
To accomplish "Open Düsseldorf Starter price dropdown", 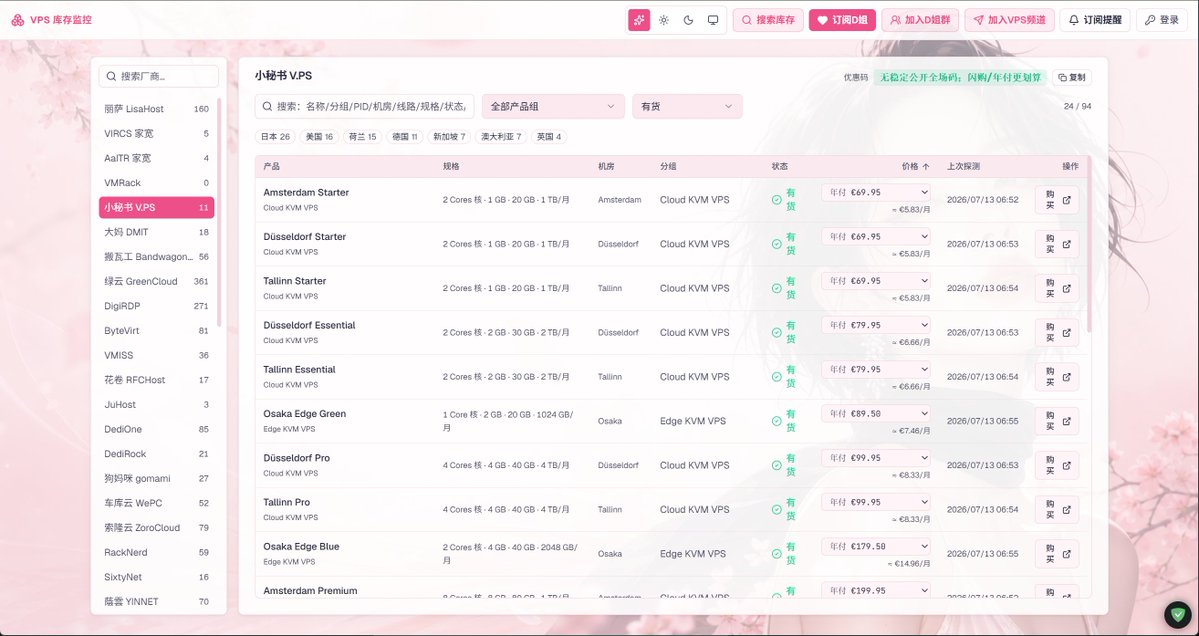I will point(876,236).
